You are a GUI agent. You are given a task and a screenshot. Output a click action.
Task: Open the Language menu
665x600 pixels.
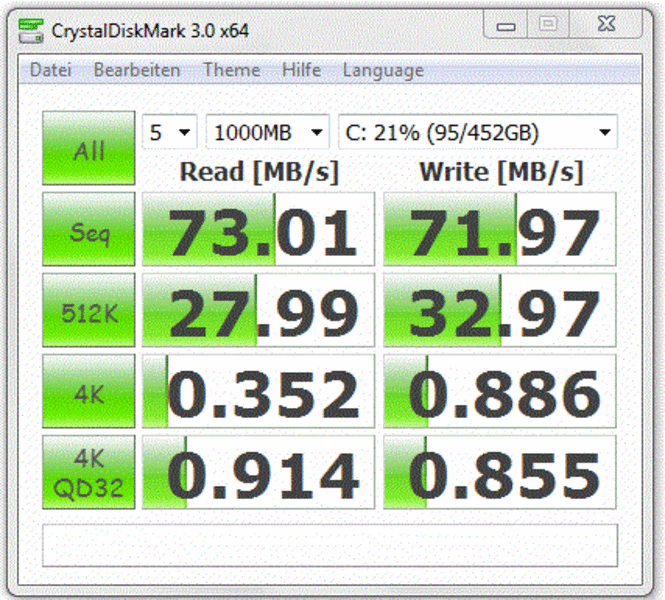(x=383, y=70)
